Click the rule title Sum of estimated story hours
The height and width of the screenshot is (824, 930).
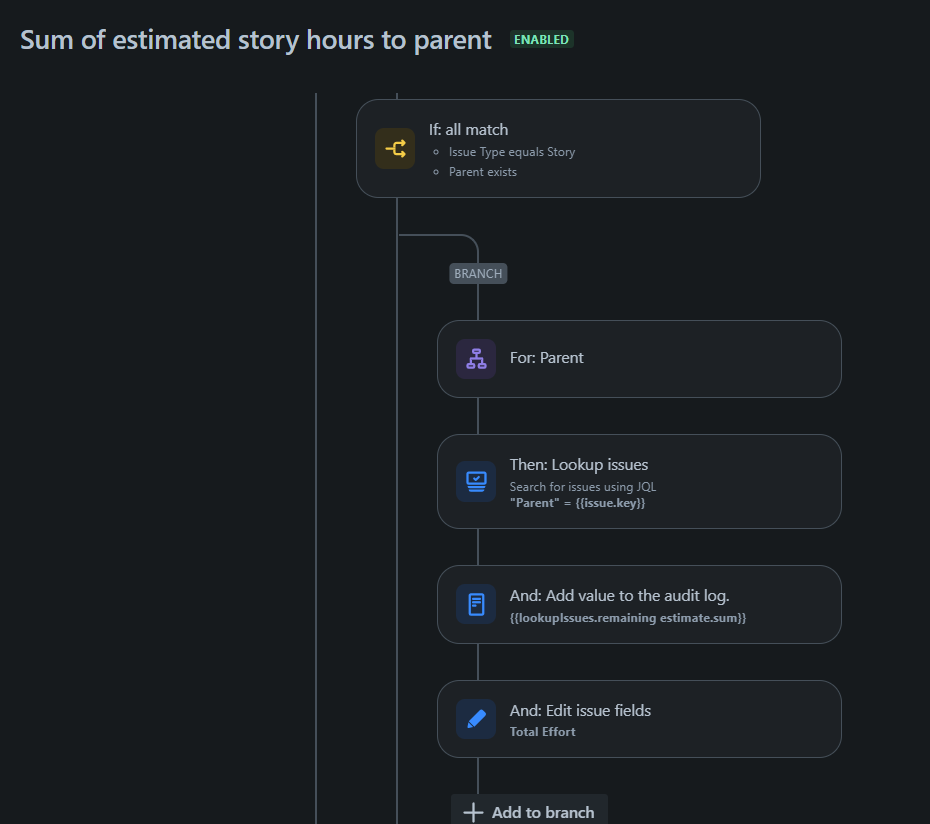pos(256,40)
